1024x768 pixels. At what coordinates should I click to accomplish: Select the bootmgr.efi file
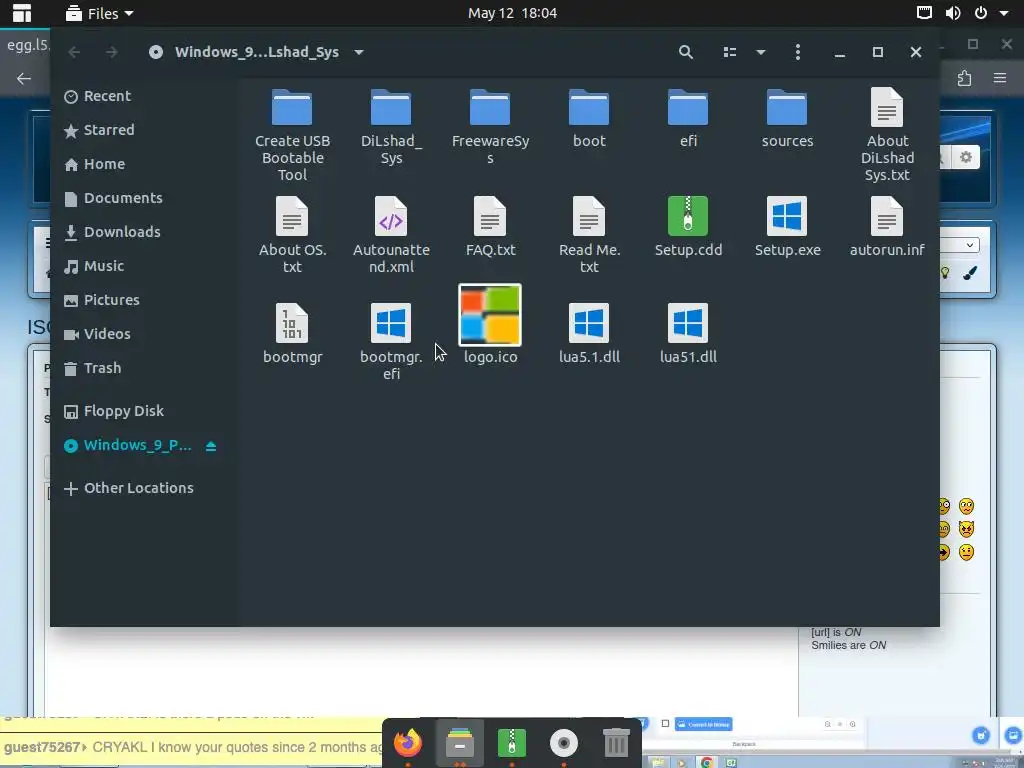coord(391,342)
